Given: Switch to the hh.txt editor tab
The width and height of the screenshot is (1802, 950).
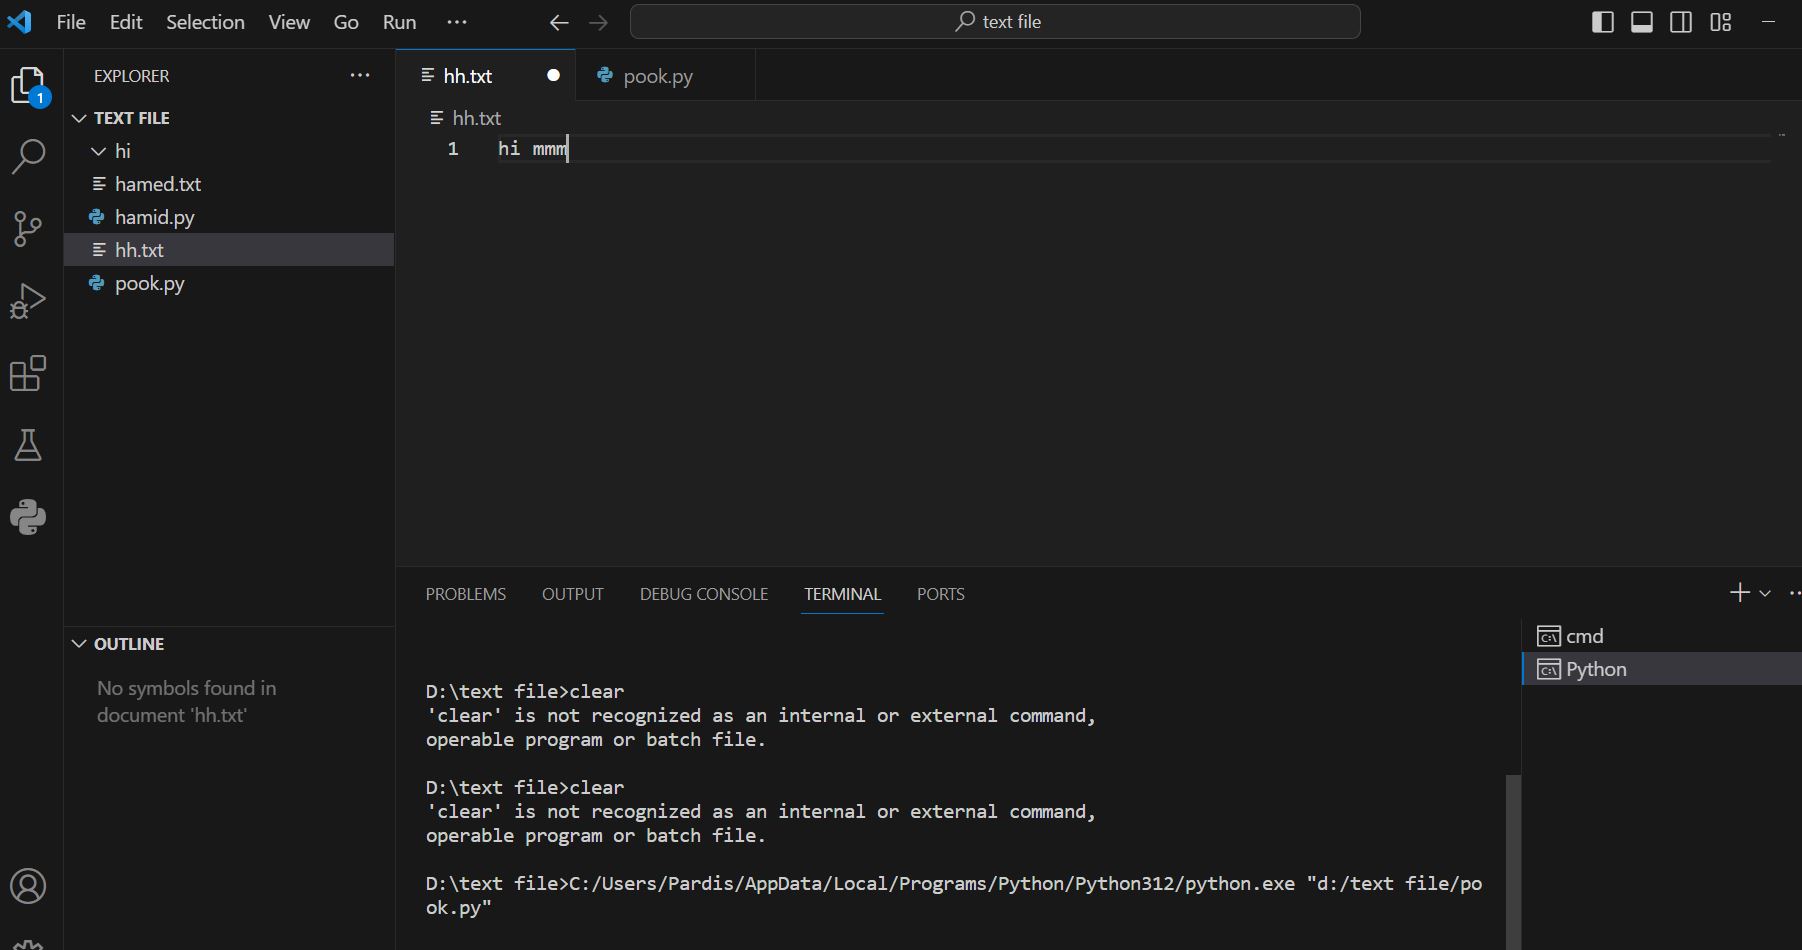Looking at the screenshot, I should [x=486, y=76].
